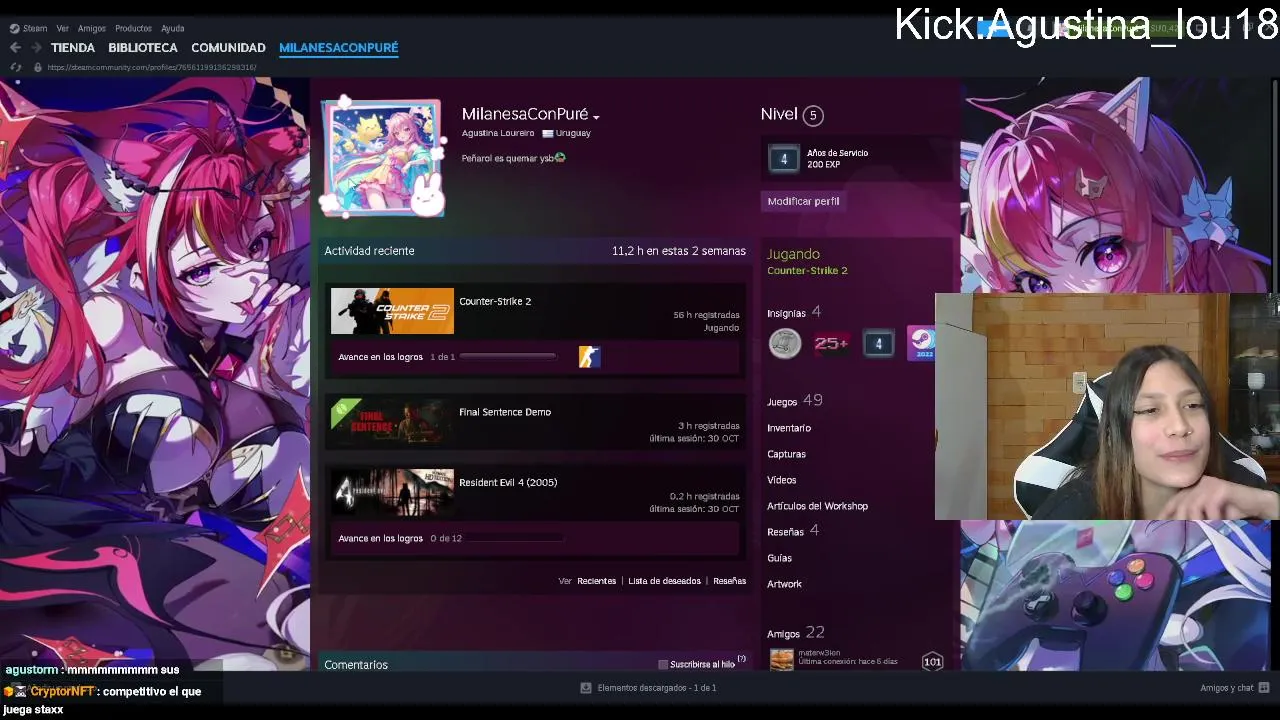The height and width of the screenshot is (720, 1280).
Task: Click the Elementos descargados status text
Action: tap(657, 688)
